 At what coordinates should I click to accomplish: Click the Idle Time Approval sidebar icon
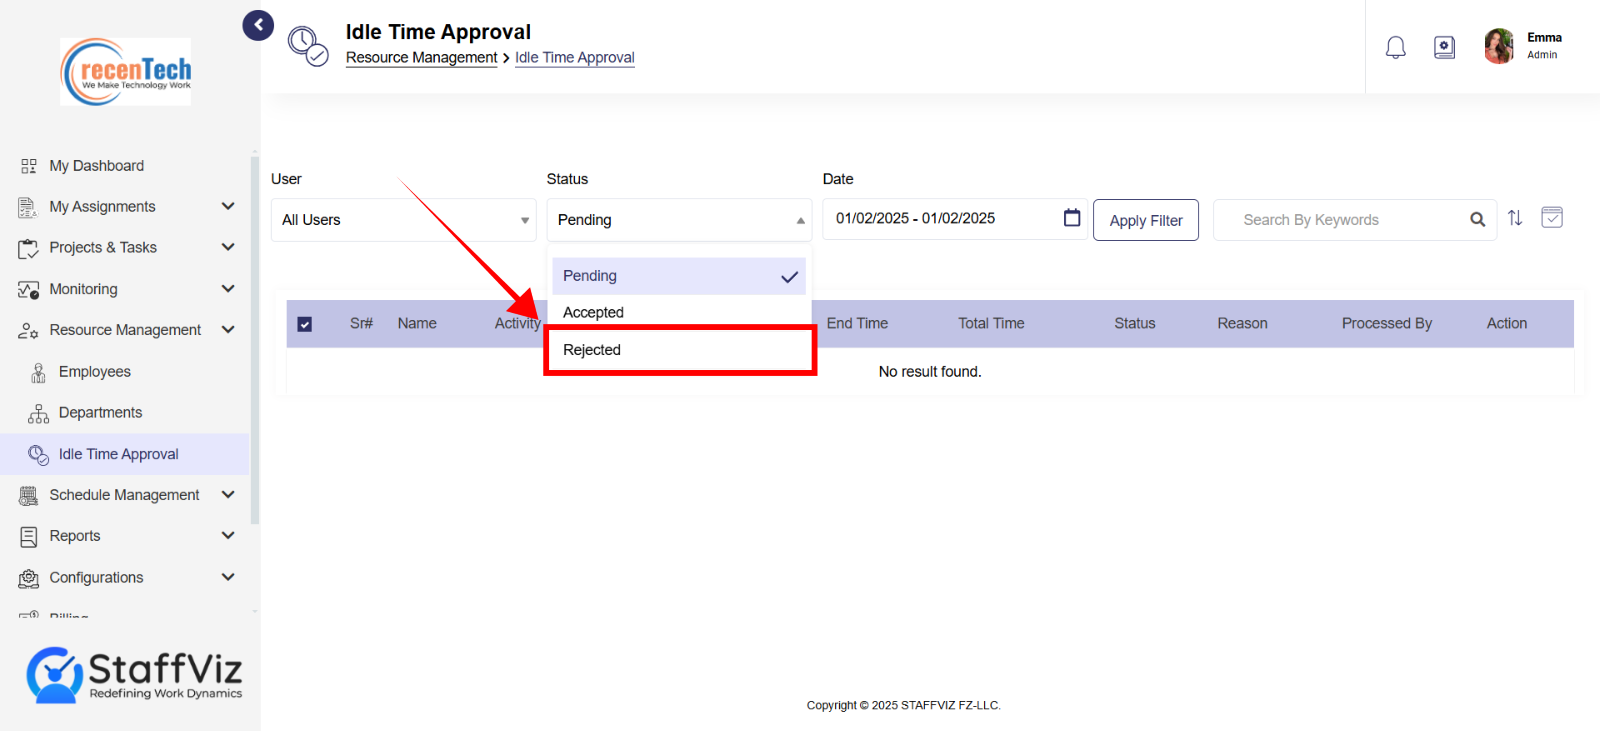point(38,454)
